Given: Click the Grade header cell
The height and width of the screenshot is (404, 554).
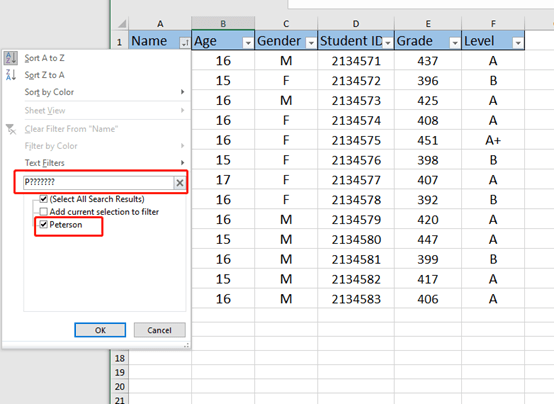Looking at the screenshot, I should (x=428, y=40).
